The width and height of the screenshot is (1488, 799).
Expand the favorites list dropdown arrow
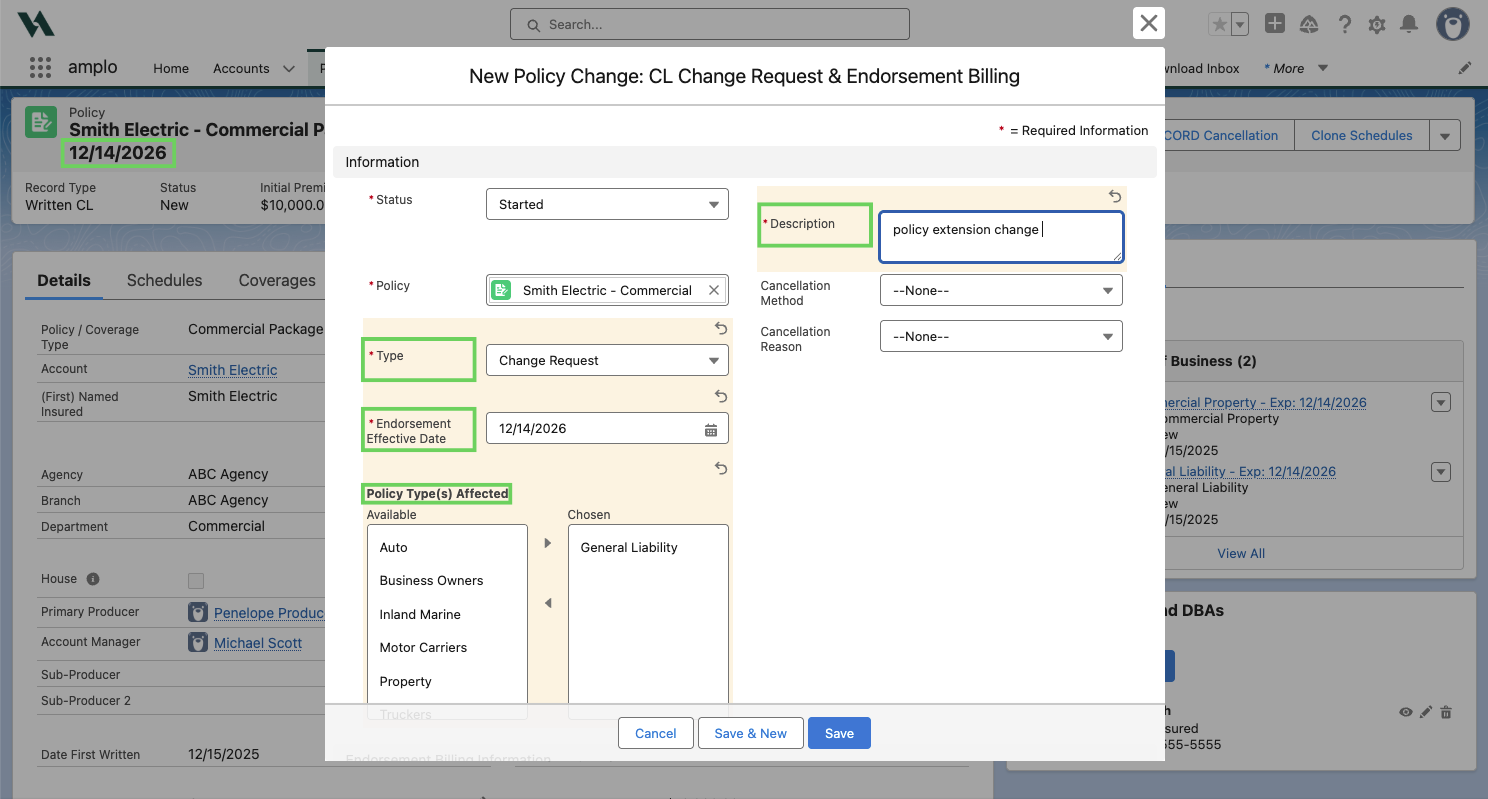click(1240, 25)
